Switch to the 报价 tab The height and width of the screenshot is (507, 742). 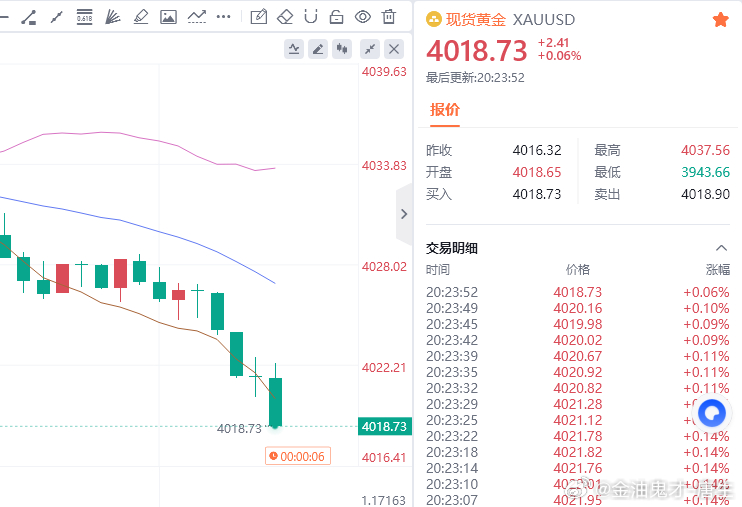(445, 110)
